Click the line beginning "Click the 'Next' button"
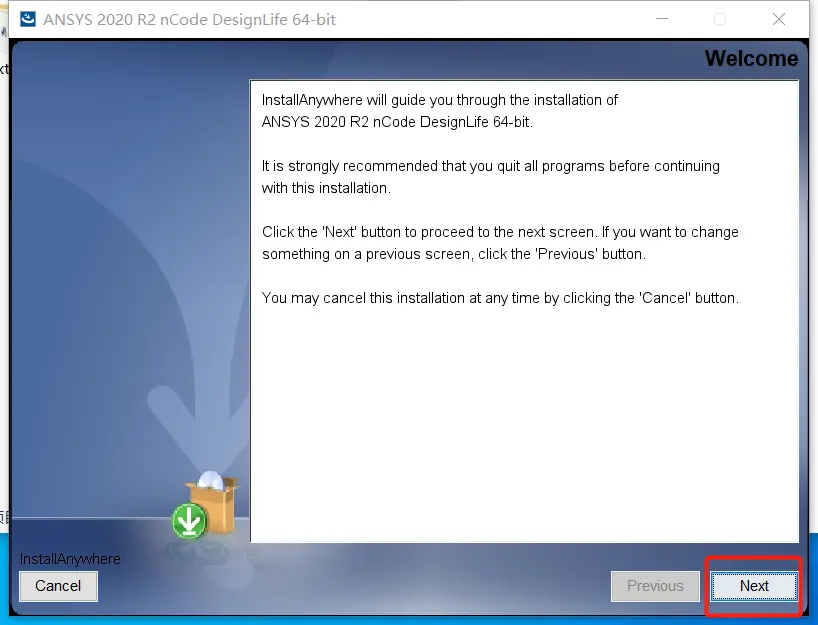The image size is (818, 625). [500, 232]
